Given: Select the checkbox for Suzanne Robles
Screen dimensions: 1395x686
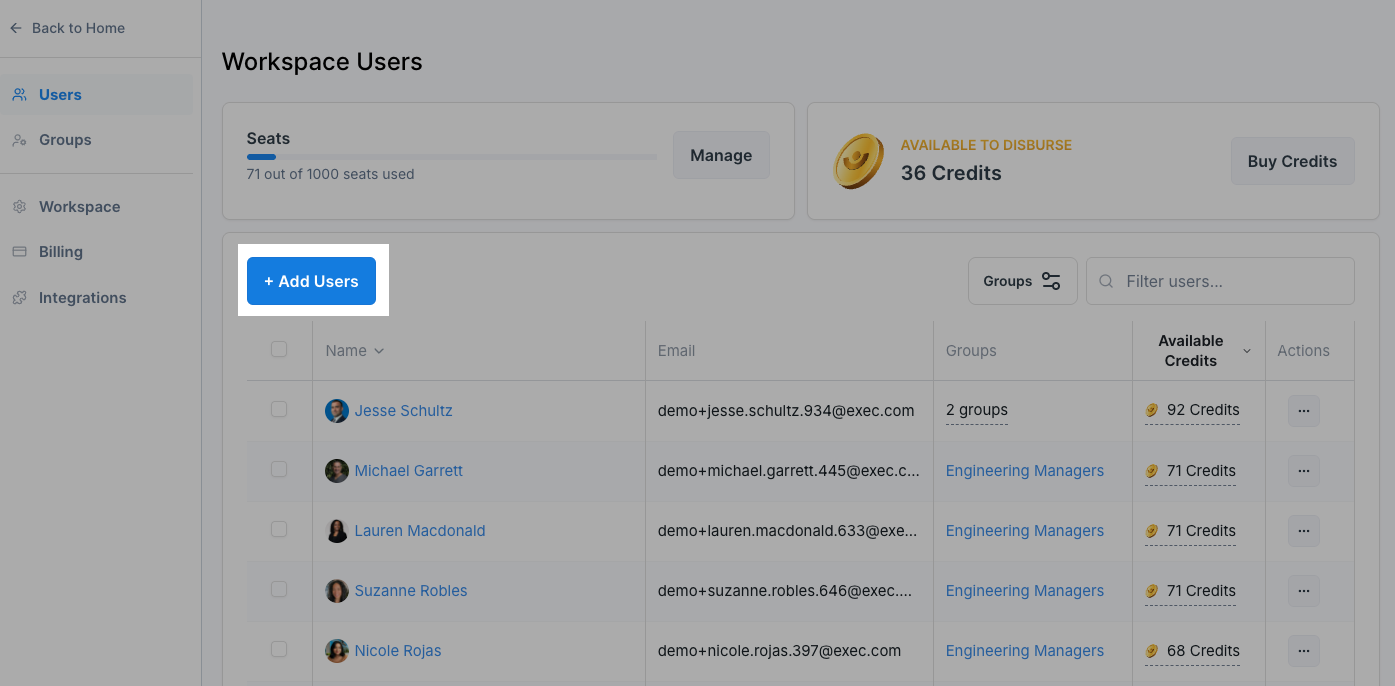Looking at the screenshot, I should (x=279, y=589).
